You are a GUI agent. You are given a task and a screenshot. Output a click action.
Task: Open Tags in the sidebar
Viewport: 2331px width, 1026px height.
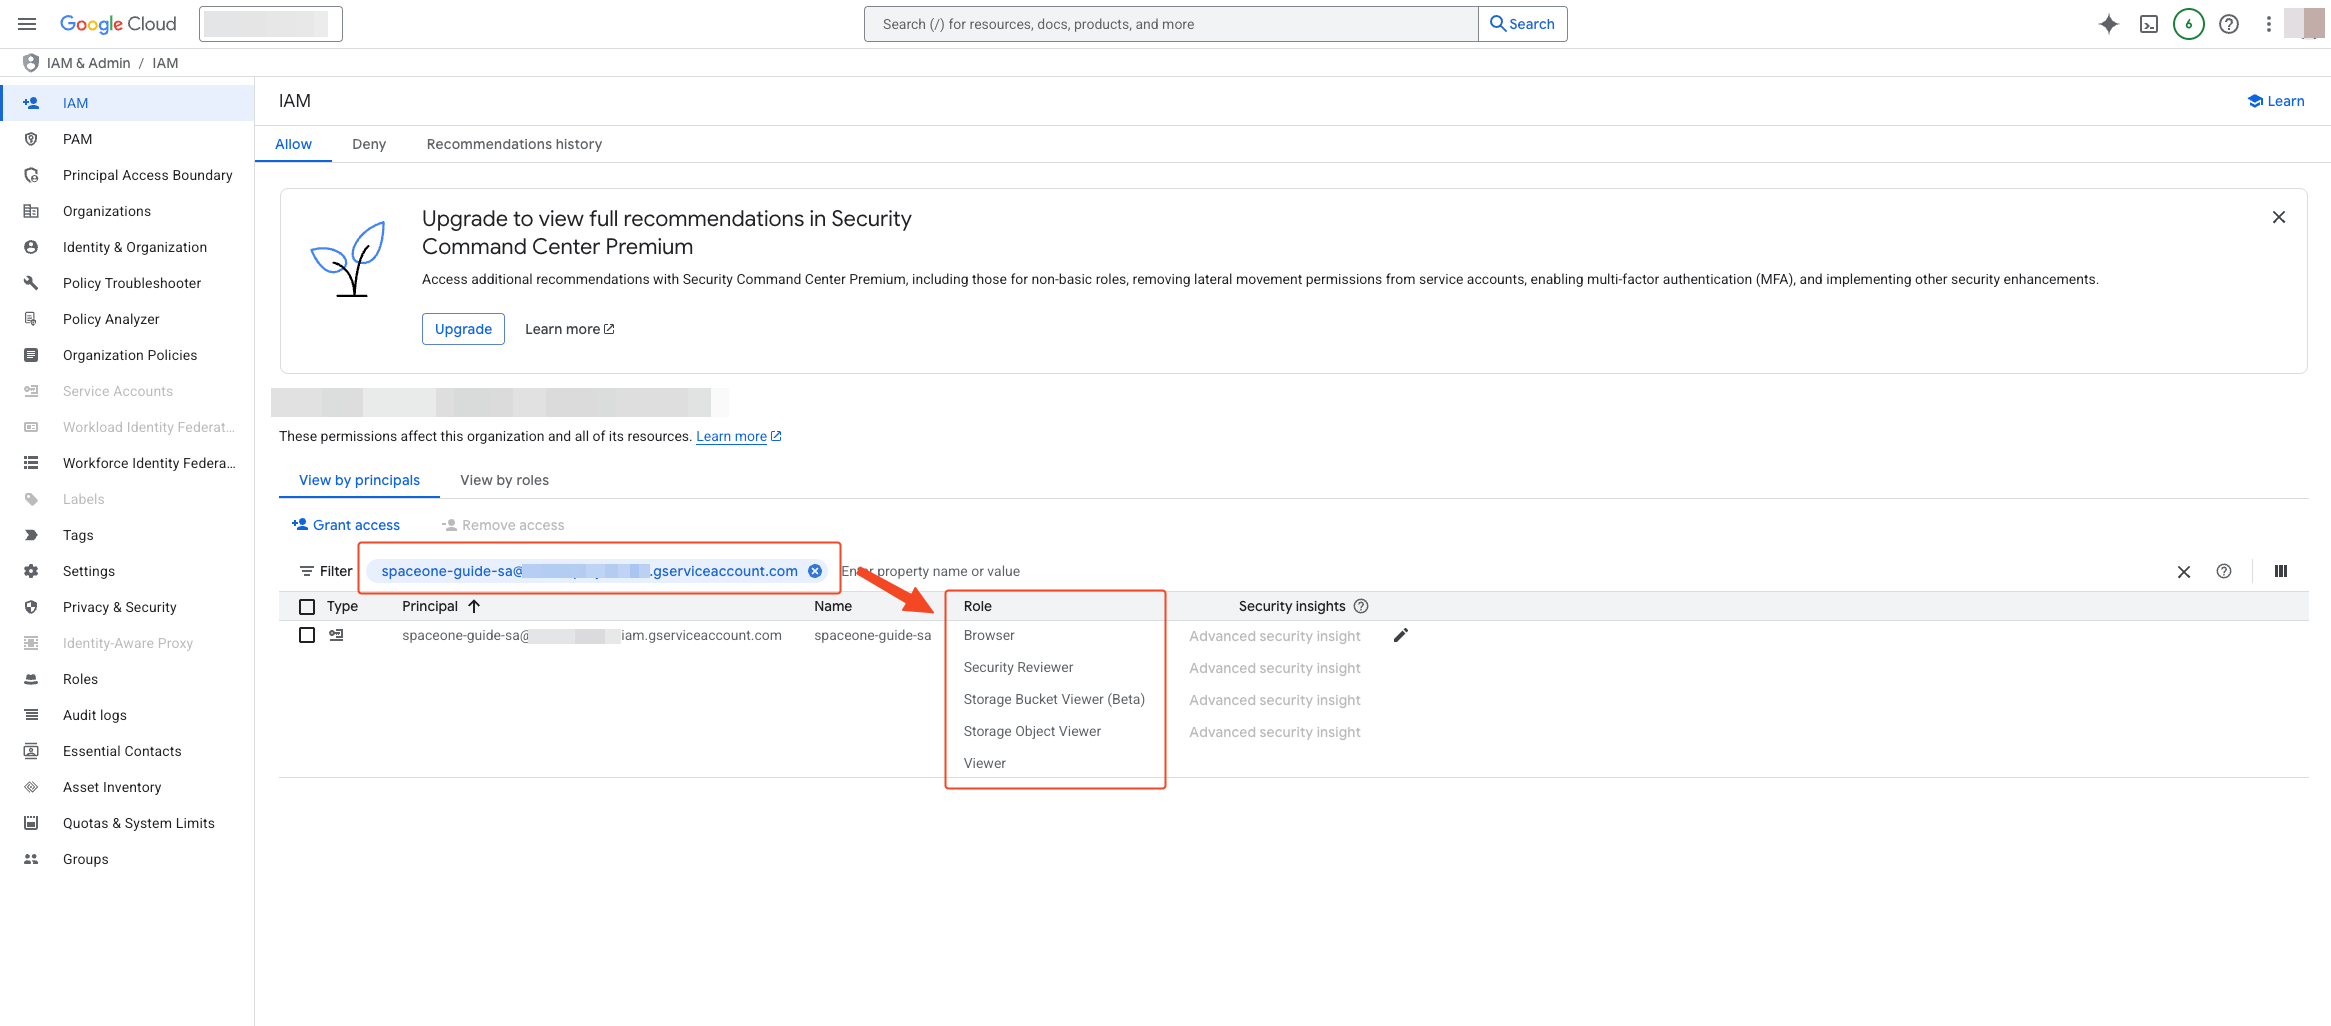[x=127, y=535]
